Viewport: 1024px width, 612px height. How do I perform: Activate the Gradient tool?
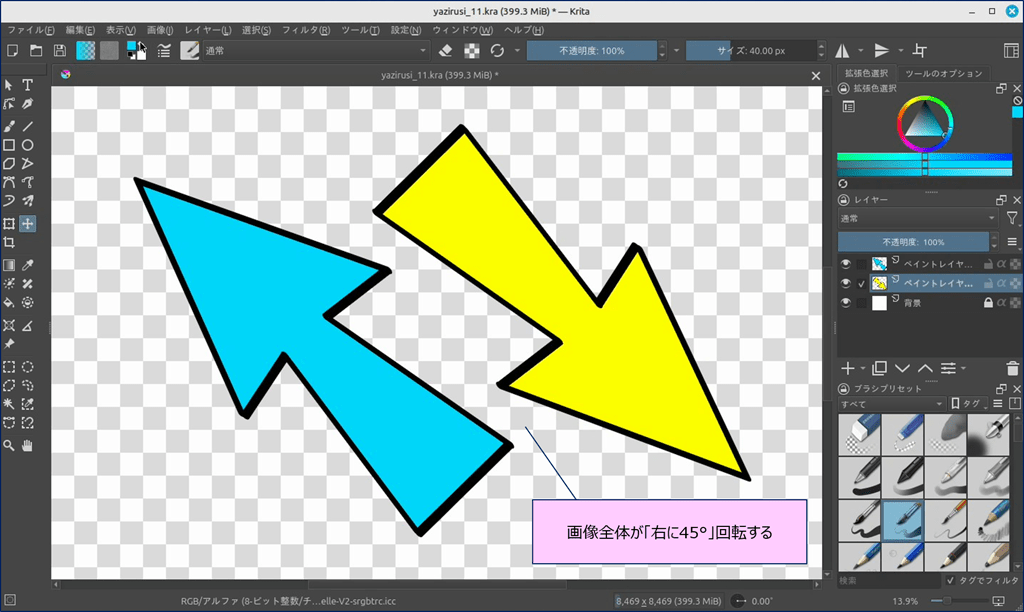9,265
